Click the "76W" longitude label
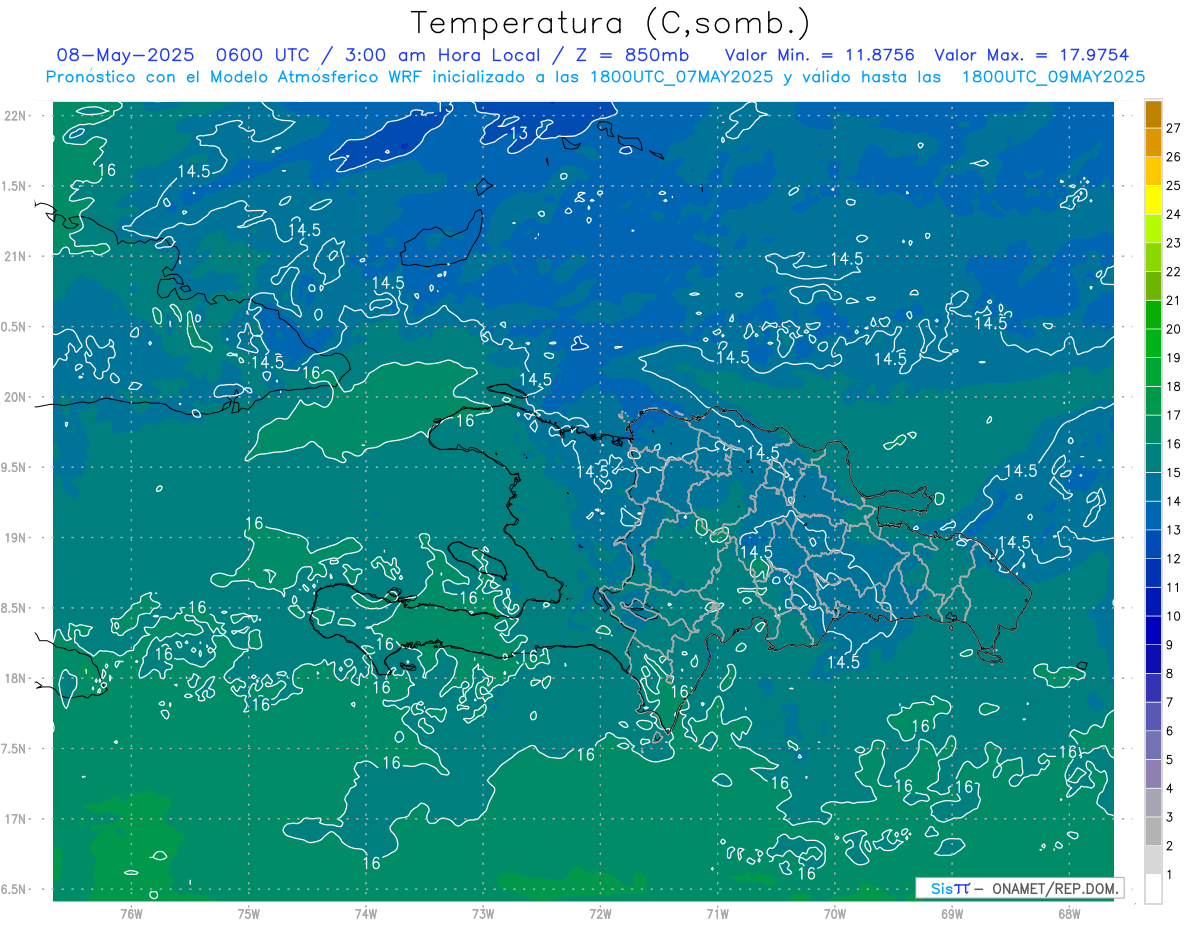This screenshot has width=1200, height=927. coord(131,914)
